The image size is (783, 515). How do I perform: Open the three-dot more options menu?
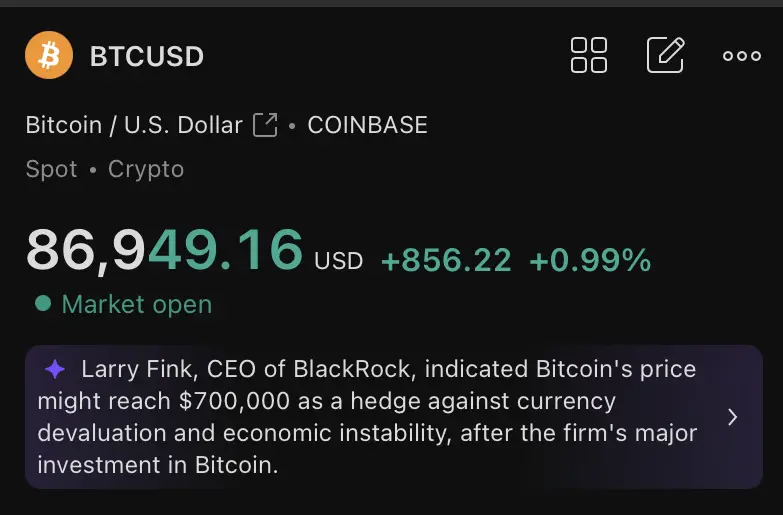click(742, 55)
